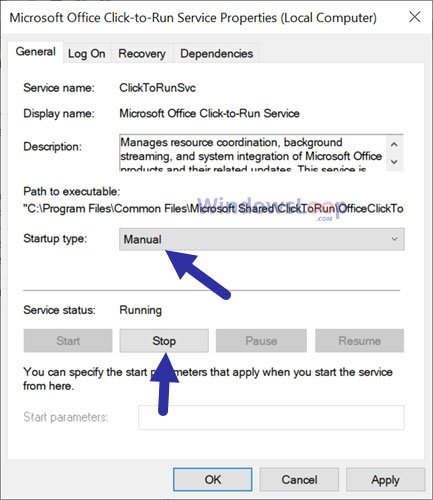Image resolution: width=433 pixels, height=500 pixels.
Task: Click the Description box's scroll up arrow
Action: tap(394, 144)
